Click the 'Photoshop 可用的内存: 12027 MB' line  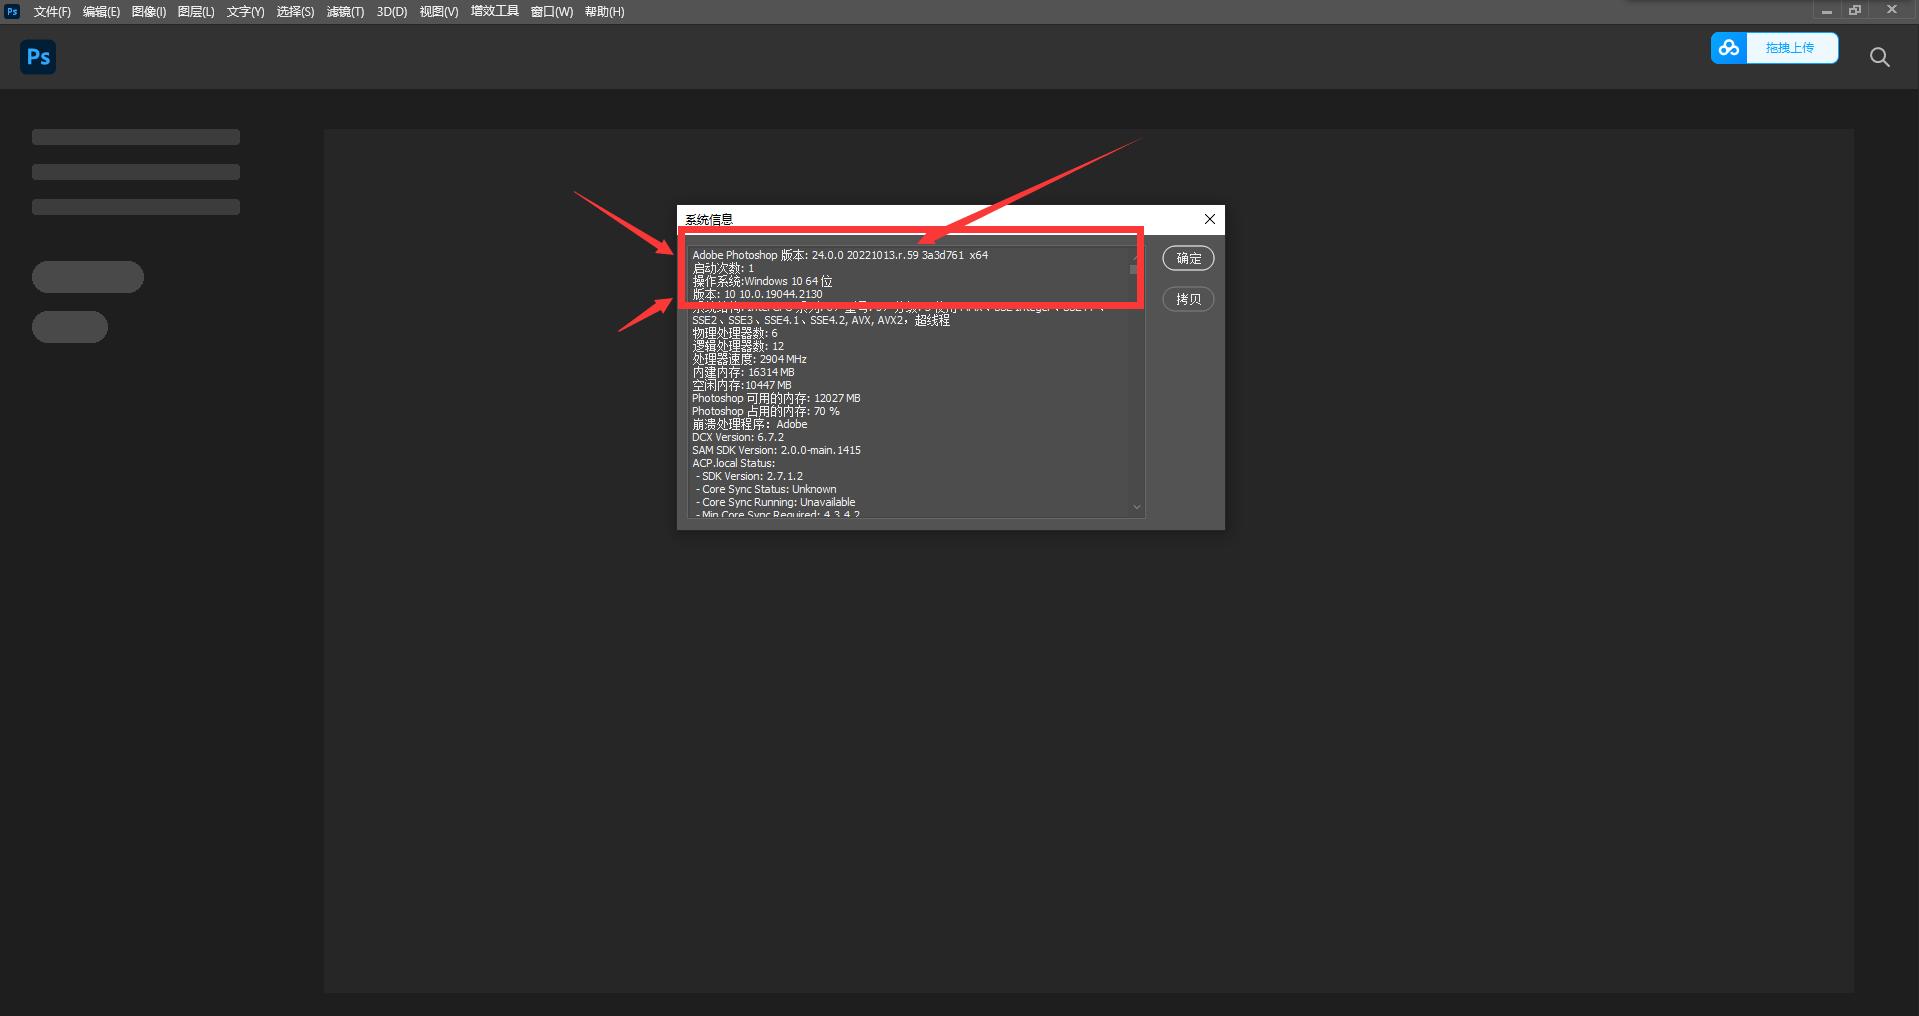(776, 398)
